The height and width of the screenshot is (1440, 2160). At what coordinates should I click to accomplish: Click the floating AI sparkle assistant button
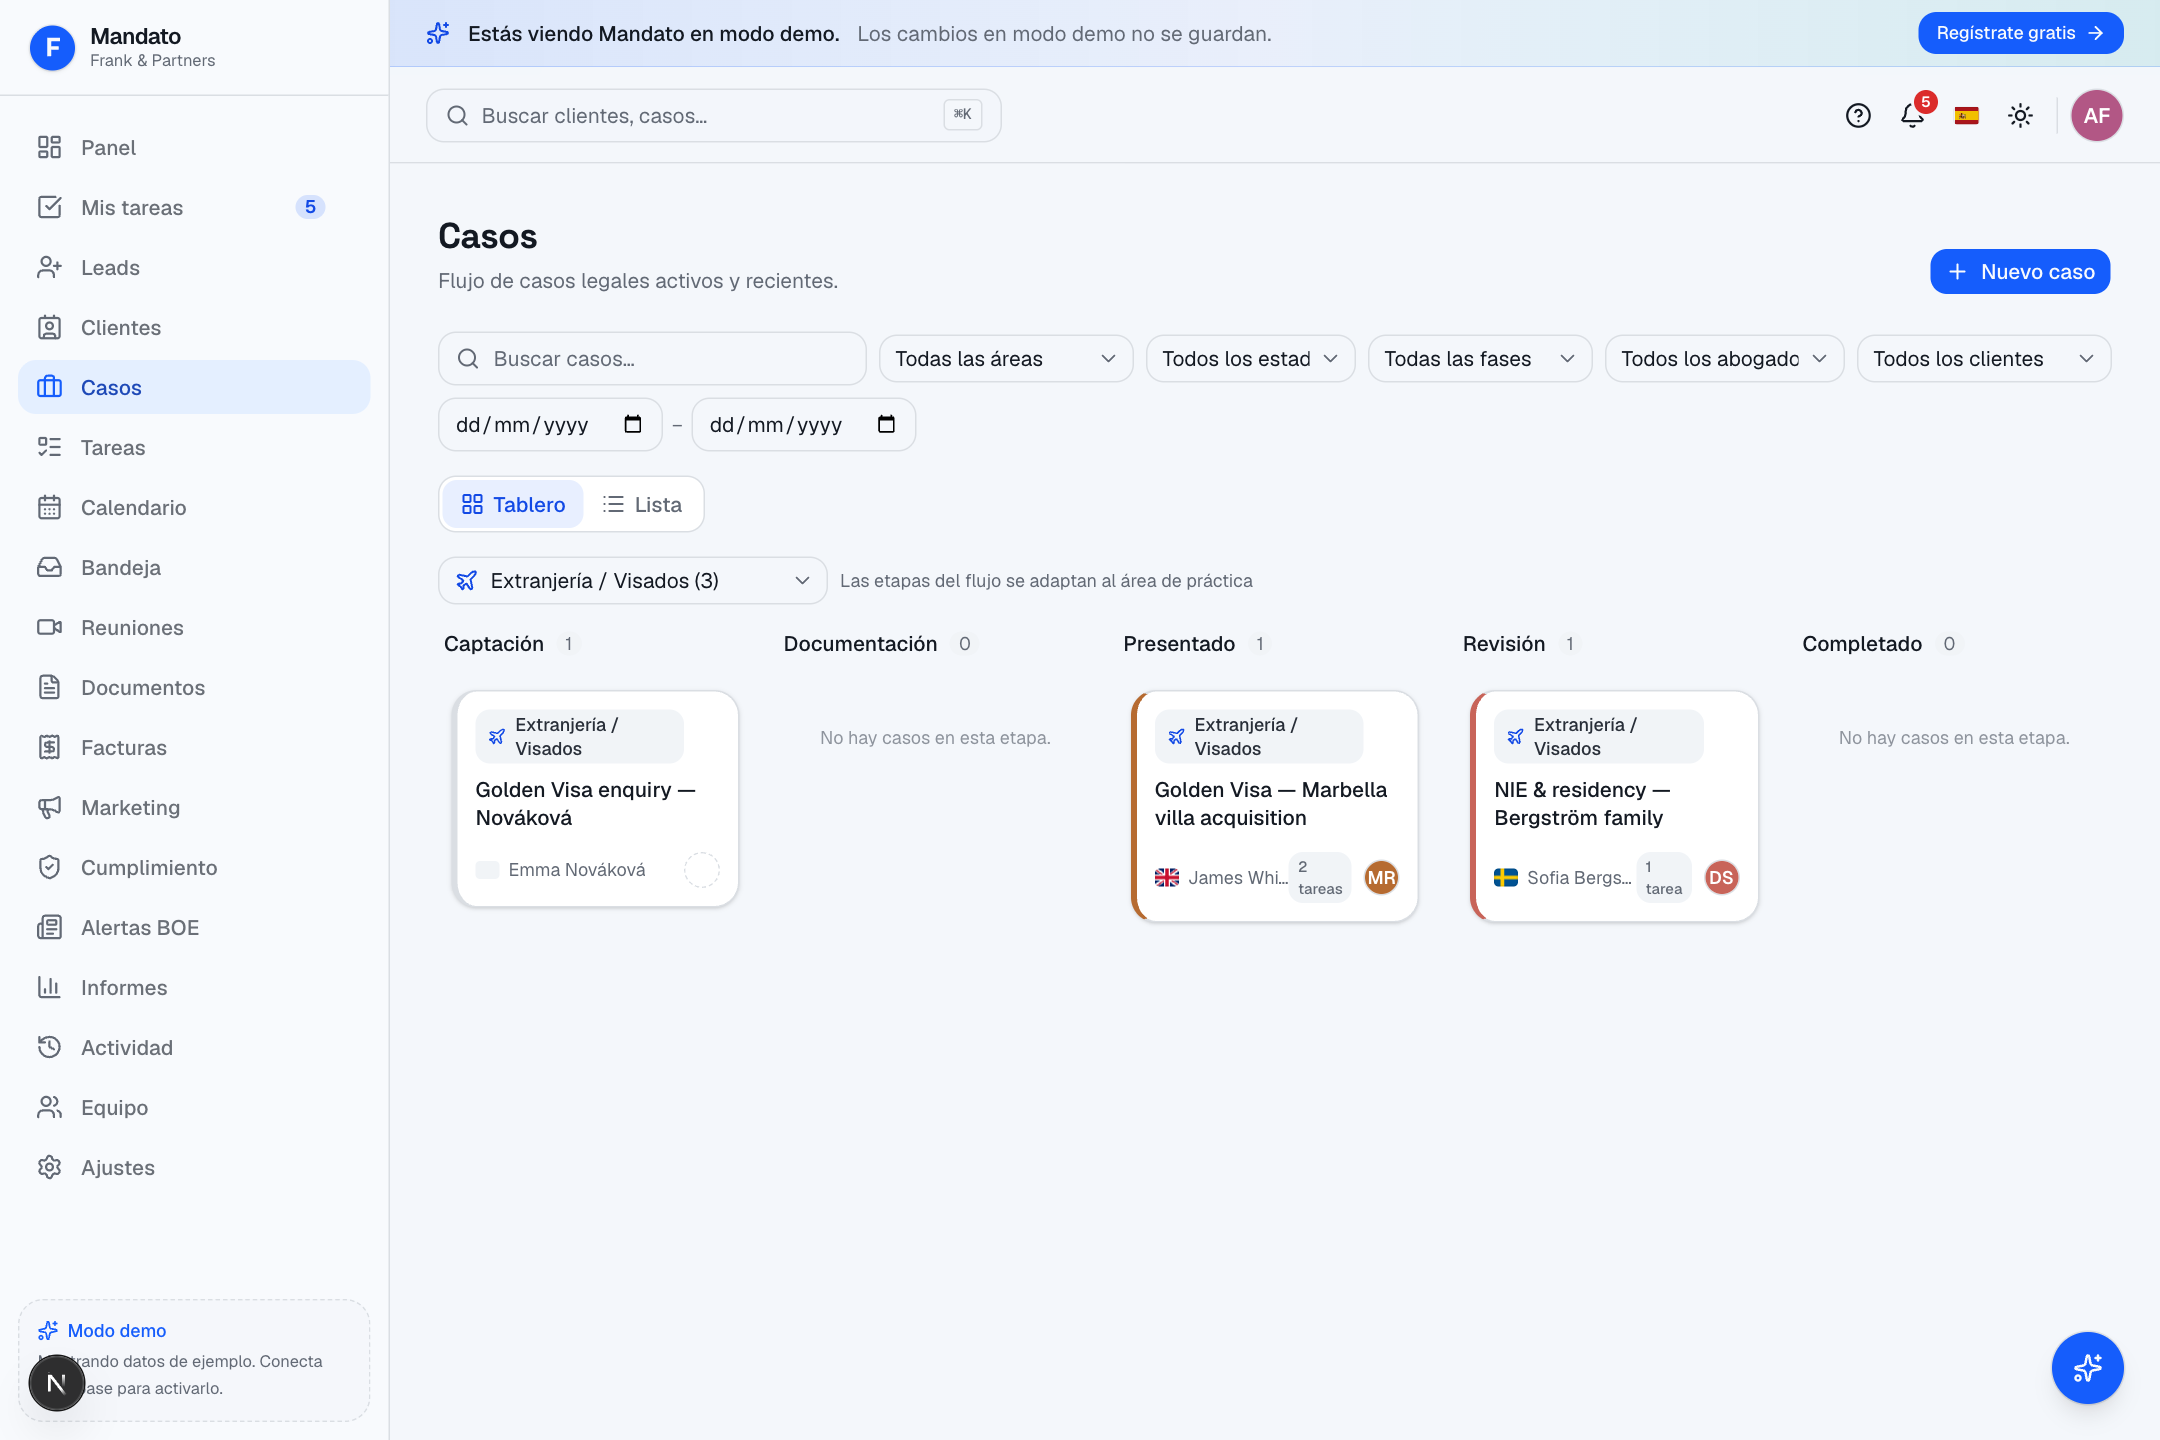2087,1367
